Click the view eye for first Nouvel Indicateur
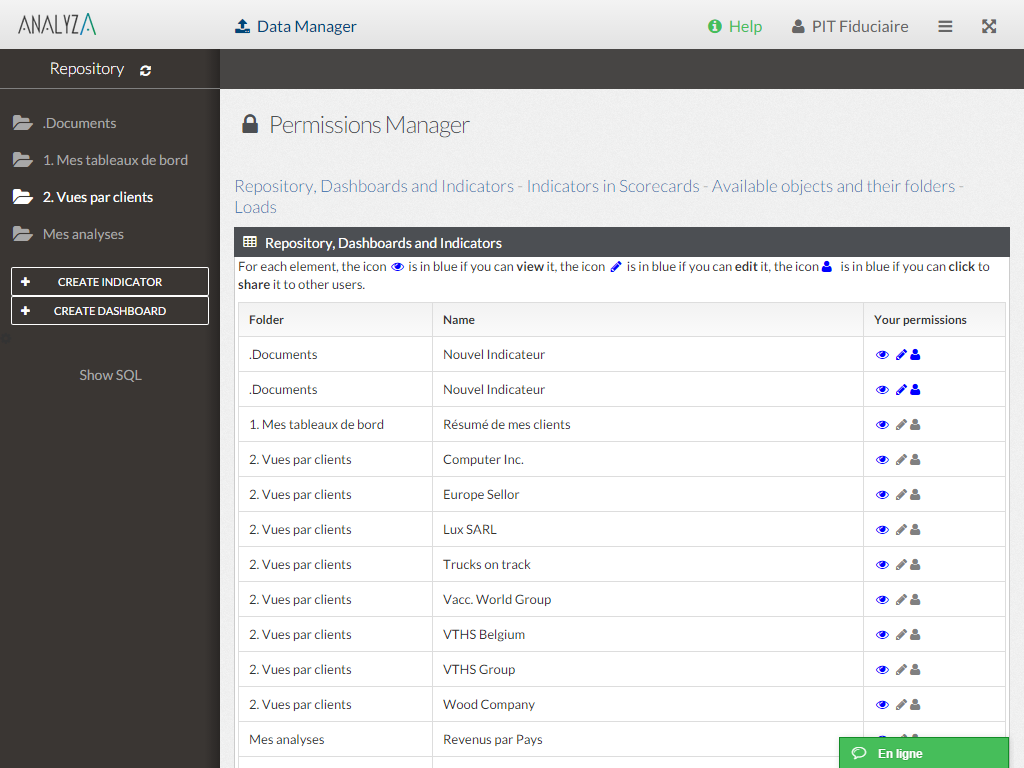 coord(882,355)
